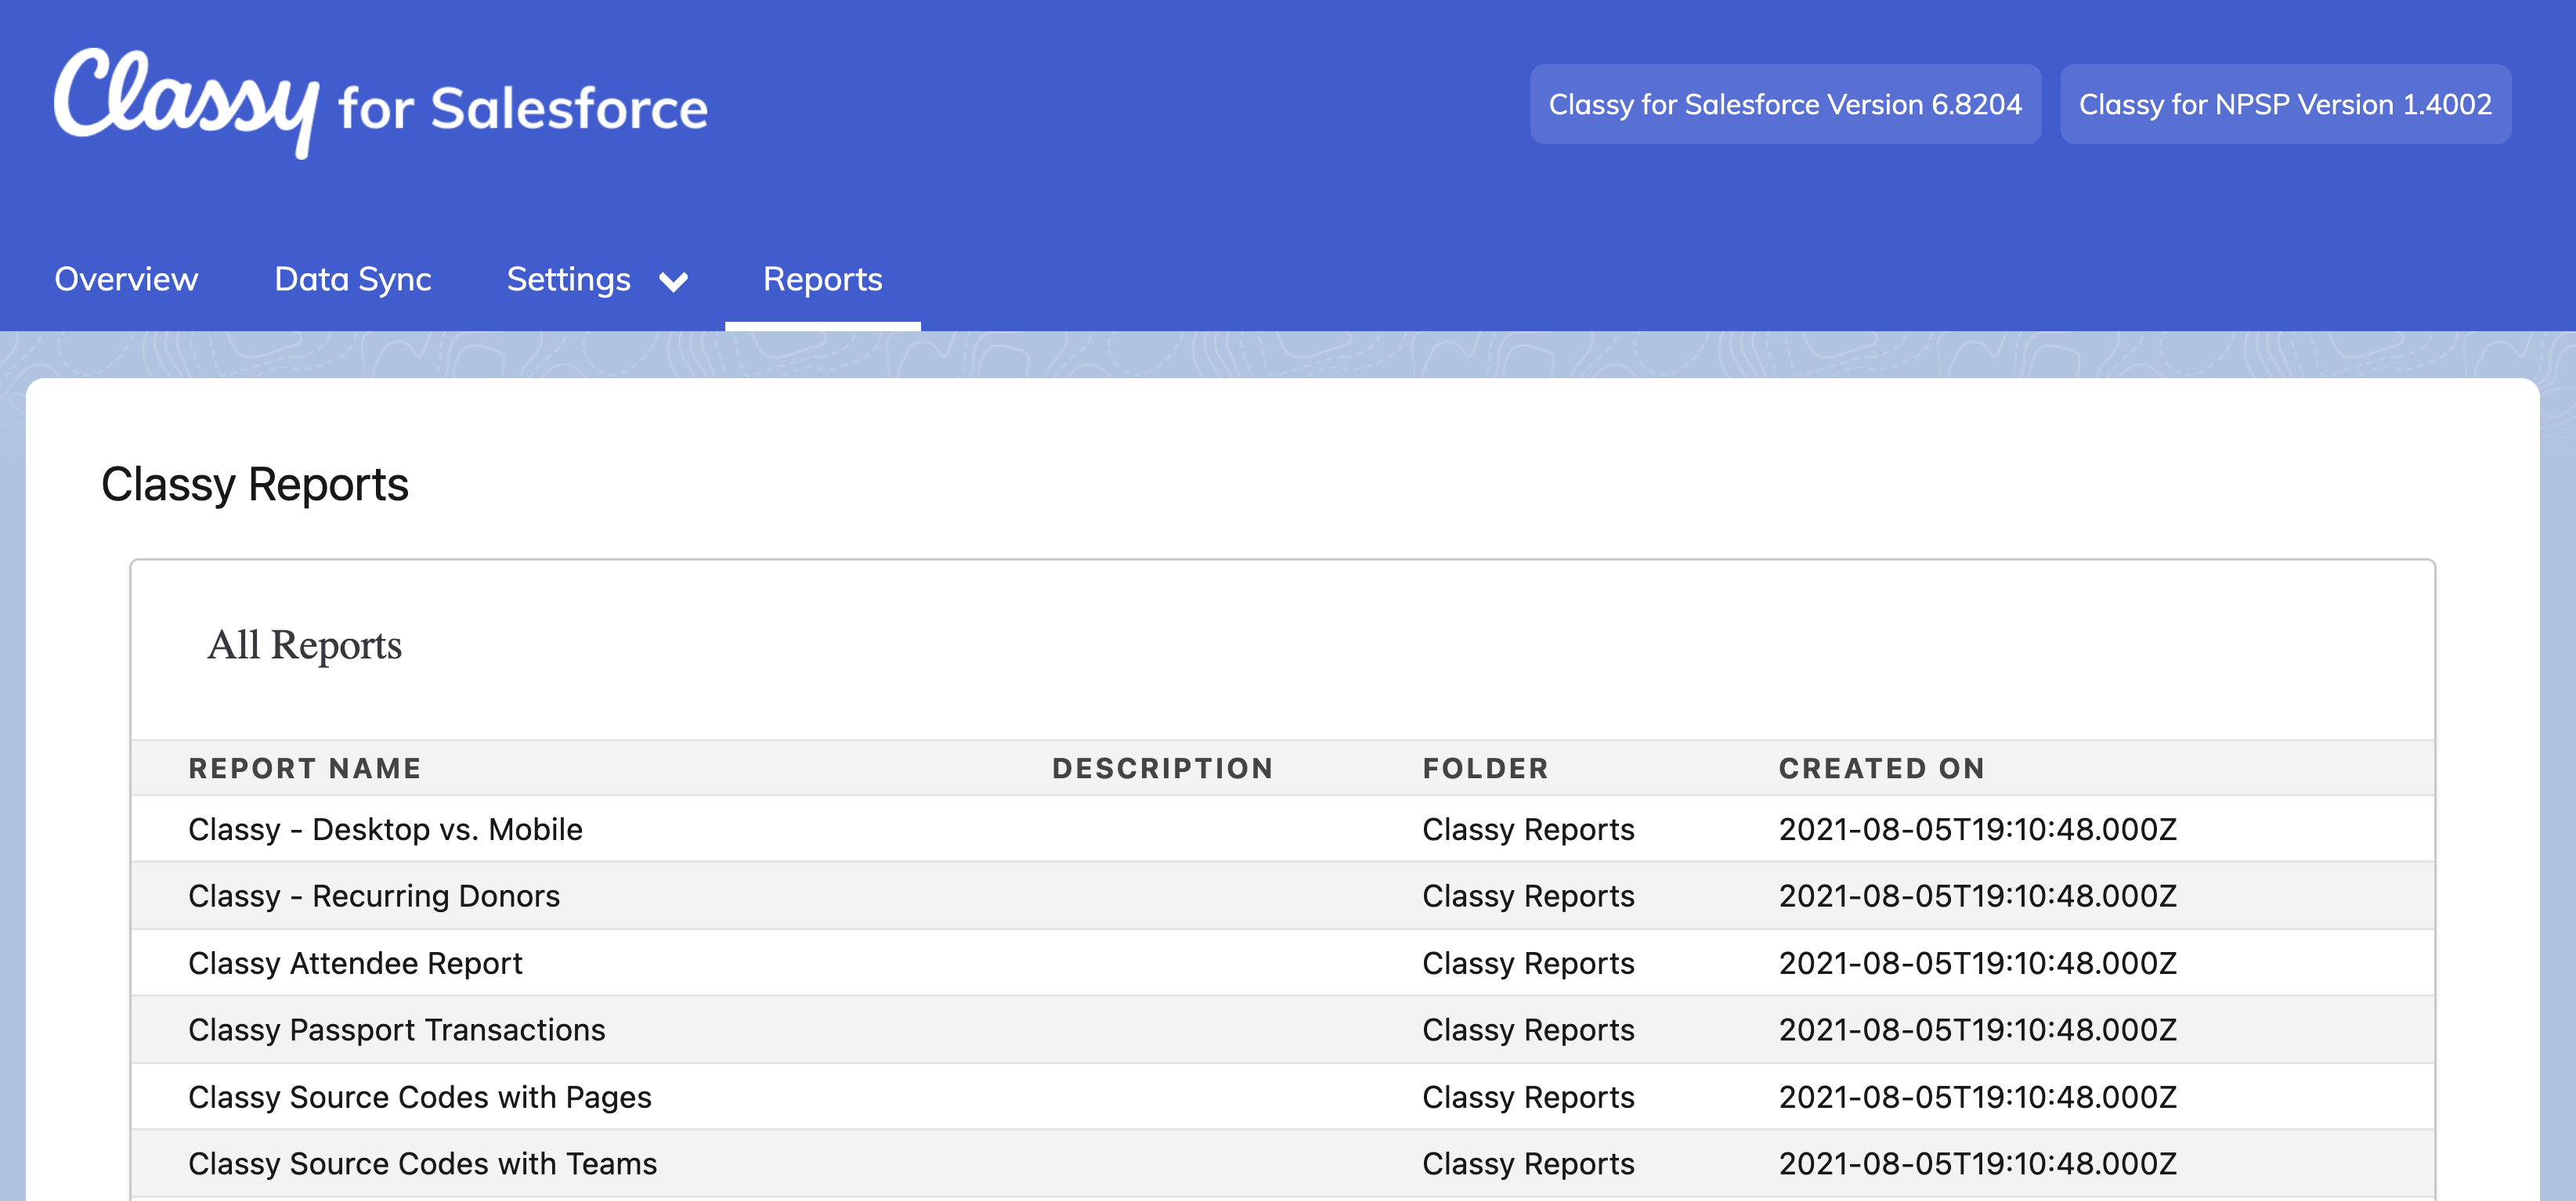2576x1201 pixels.
Task: Click folder cell for Attendee Report row
Action: coord(1529,963)
